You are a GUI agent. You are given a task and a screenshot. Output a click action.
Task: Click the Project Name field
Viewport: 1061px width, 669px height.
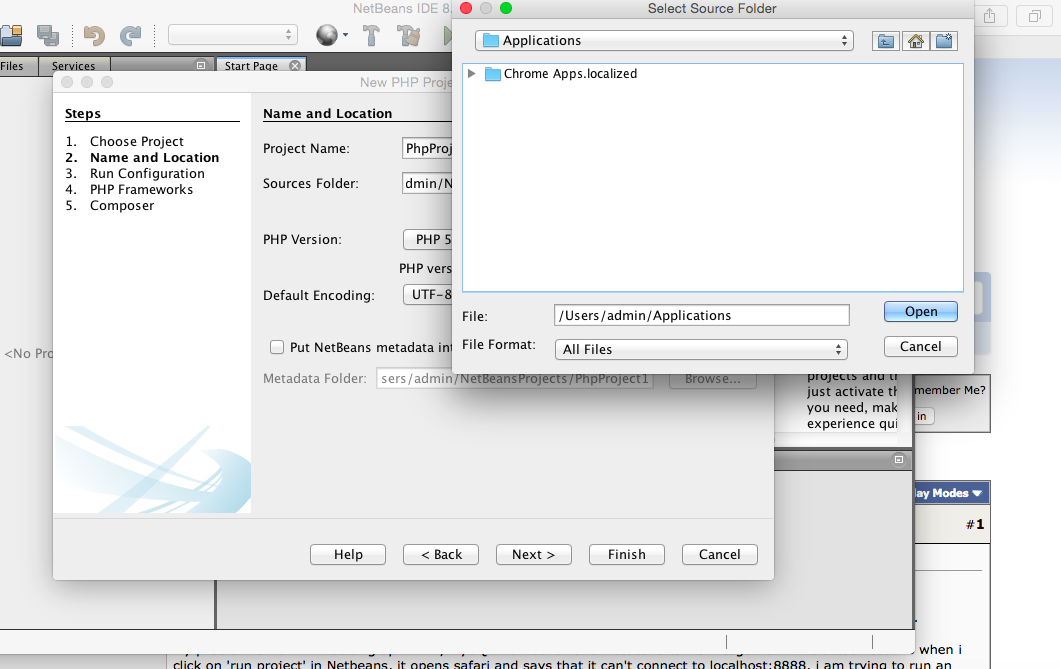coord(427,148)
